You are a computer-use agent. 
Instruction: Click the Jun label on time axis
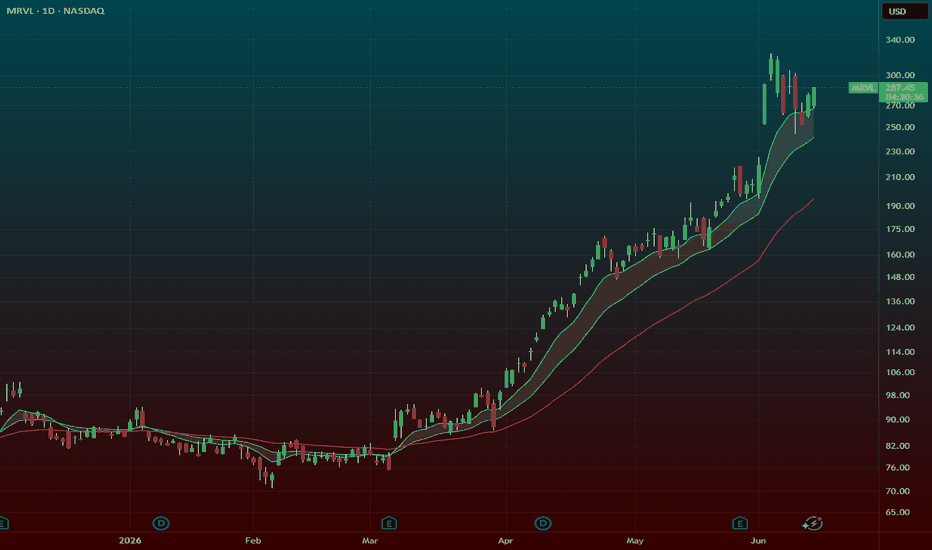point(758,540)
